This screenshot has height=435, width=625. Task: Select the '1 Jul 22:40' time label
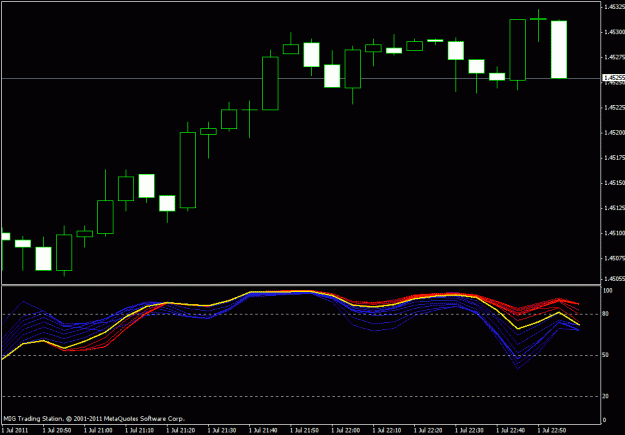pyautogui.click(x=510, y=431)
